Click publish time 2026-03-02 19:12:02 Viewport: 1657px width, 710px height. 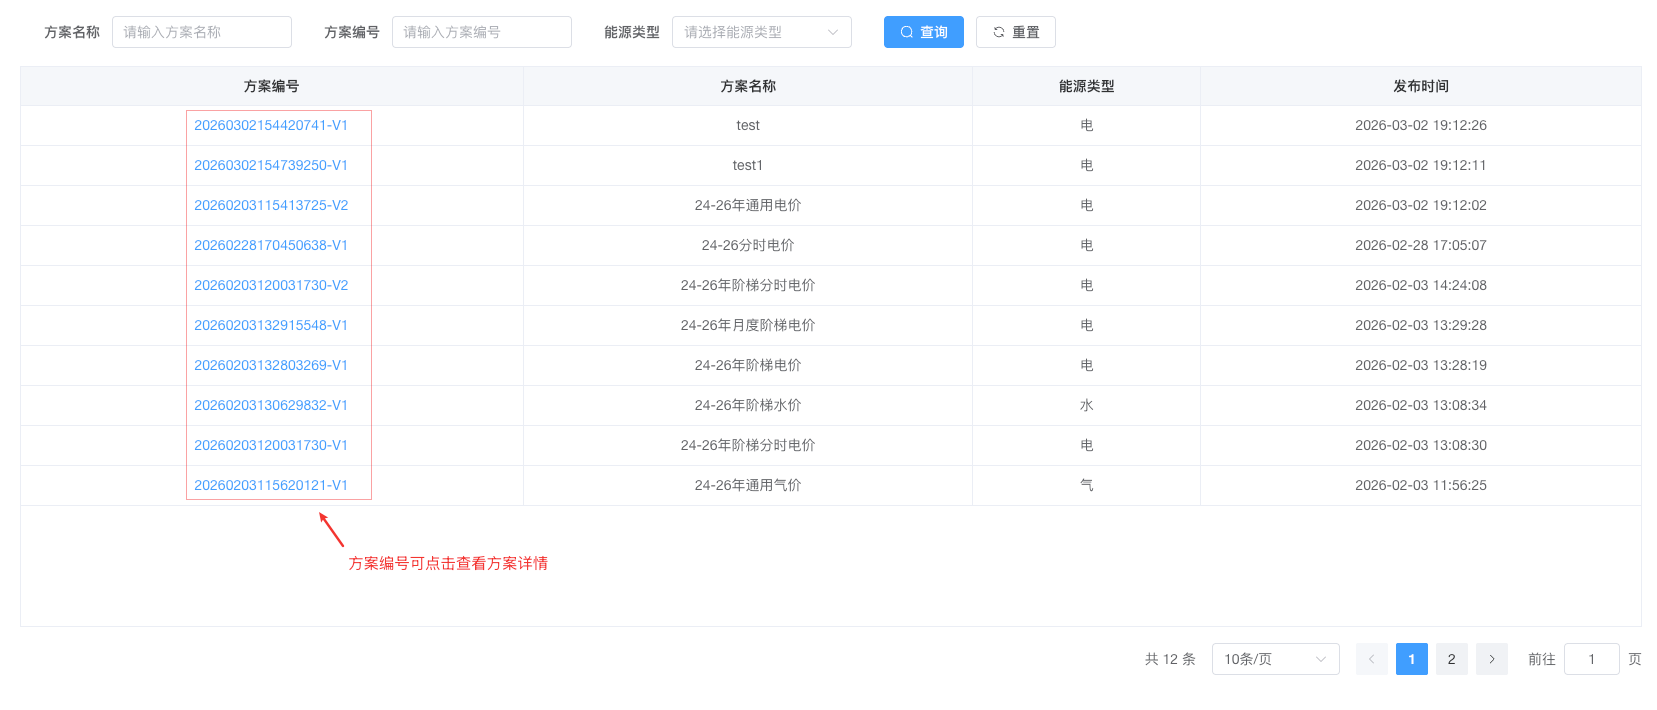click(1421, 205)
